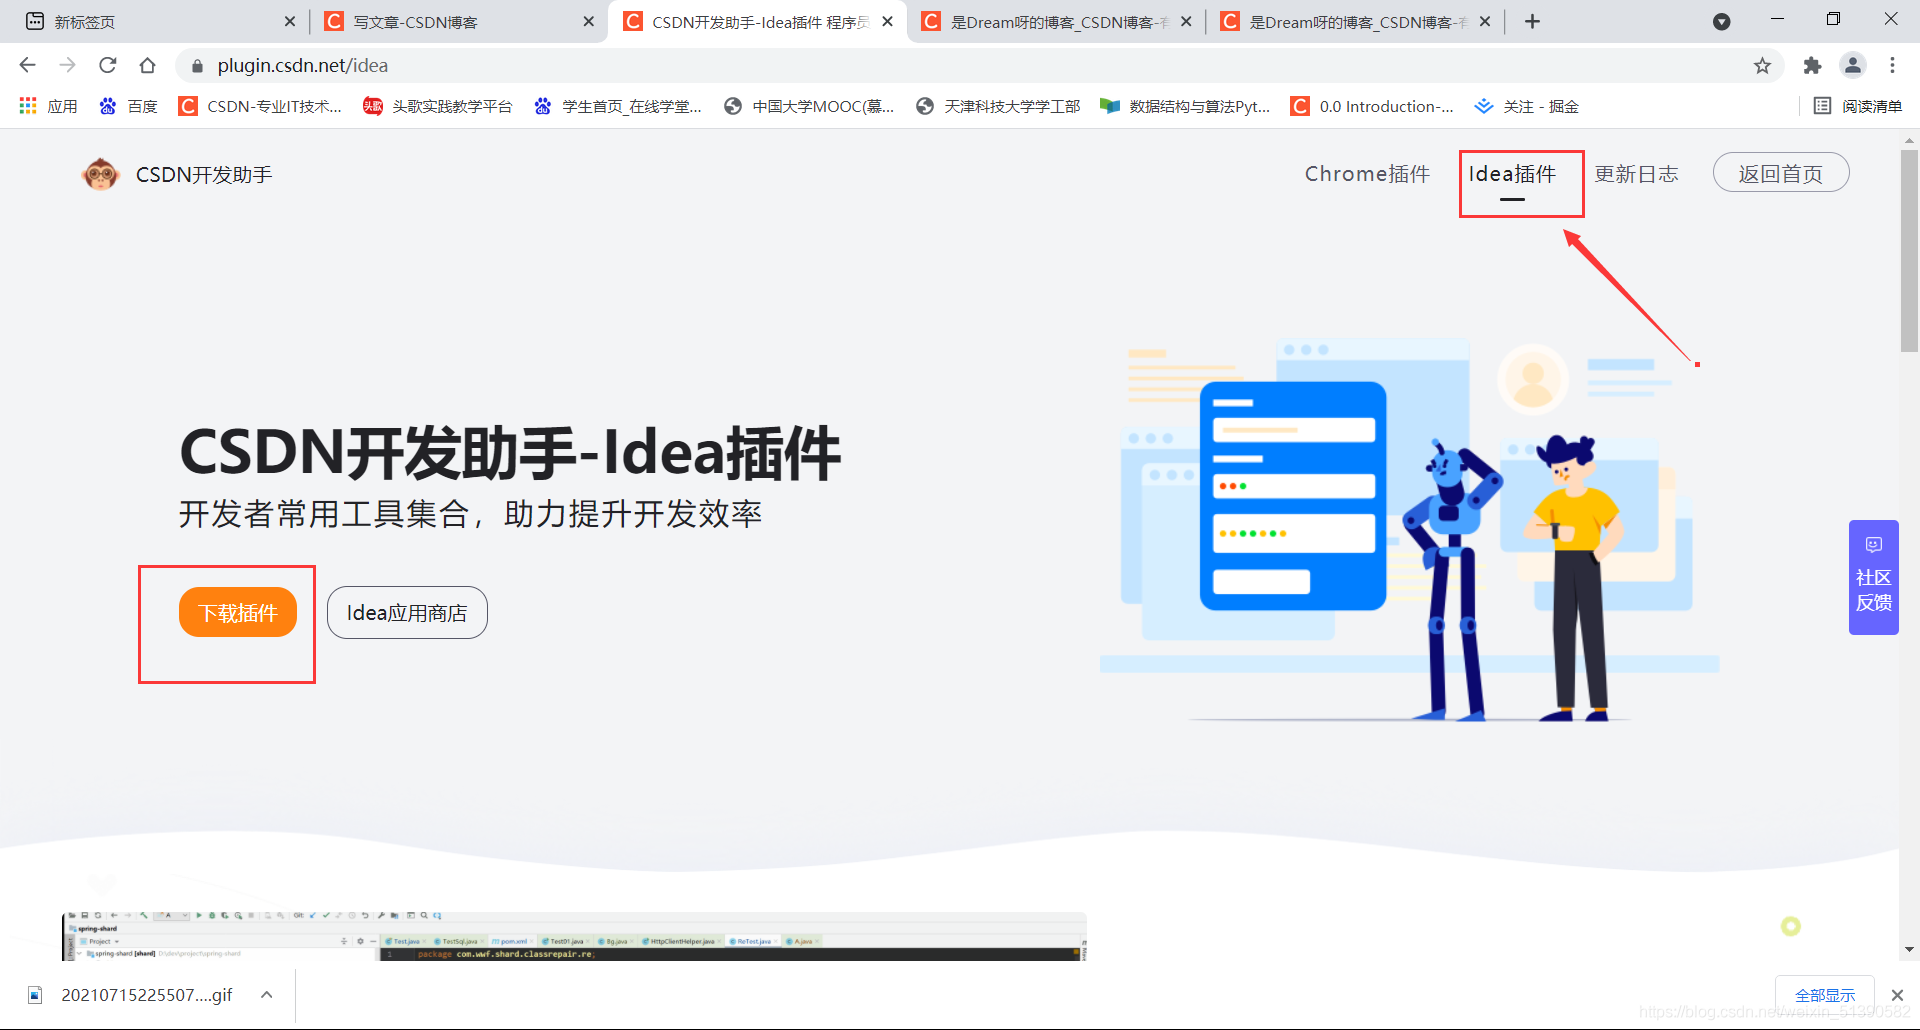Click the CSDN开发助手 site title
The height and width of the screenshot is (1030, 1920).
point(204,175)
